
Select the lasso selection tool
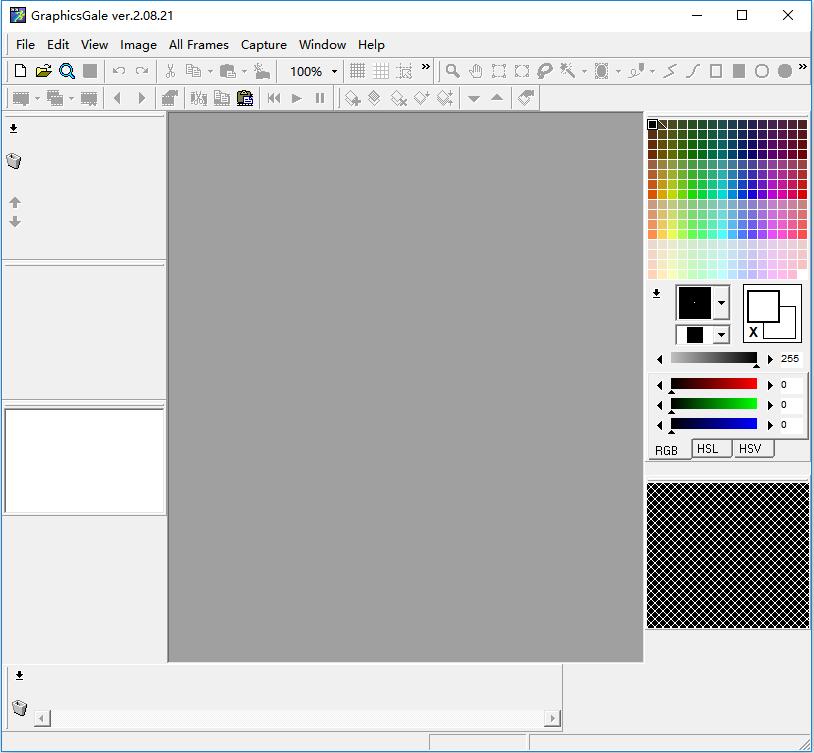(545, 71)
